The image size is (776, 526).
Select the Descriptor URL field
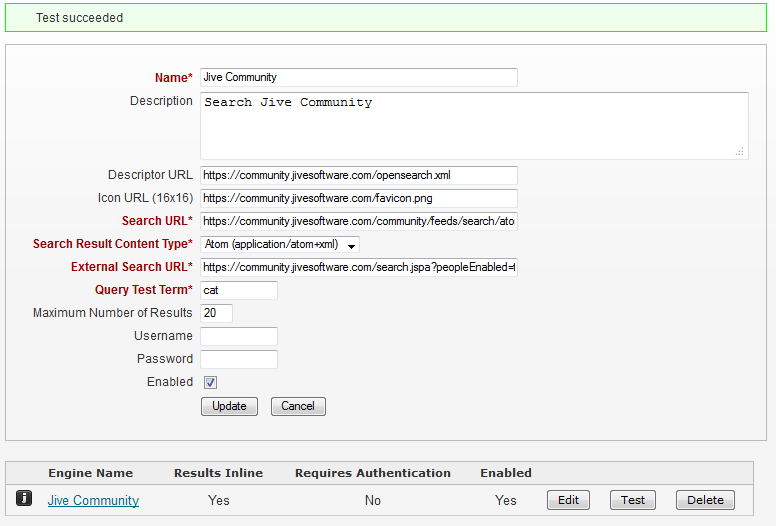point(359,175)
